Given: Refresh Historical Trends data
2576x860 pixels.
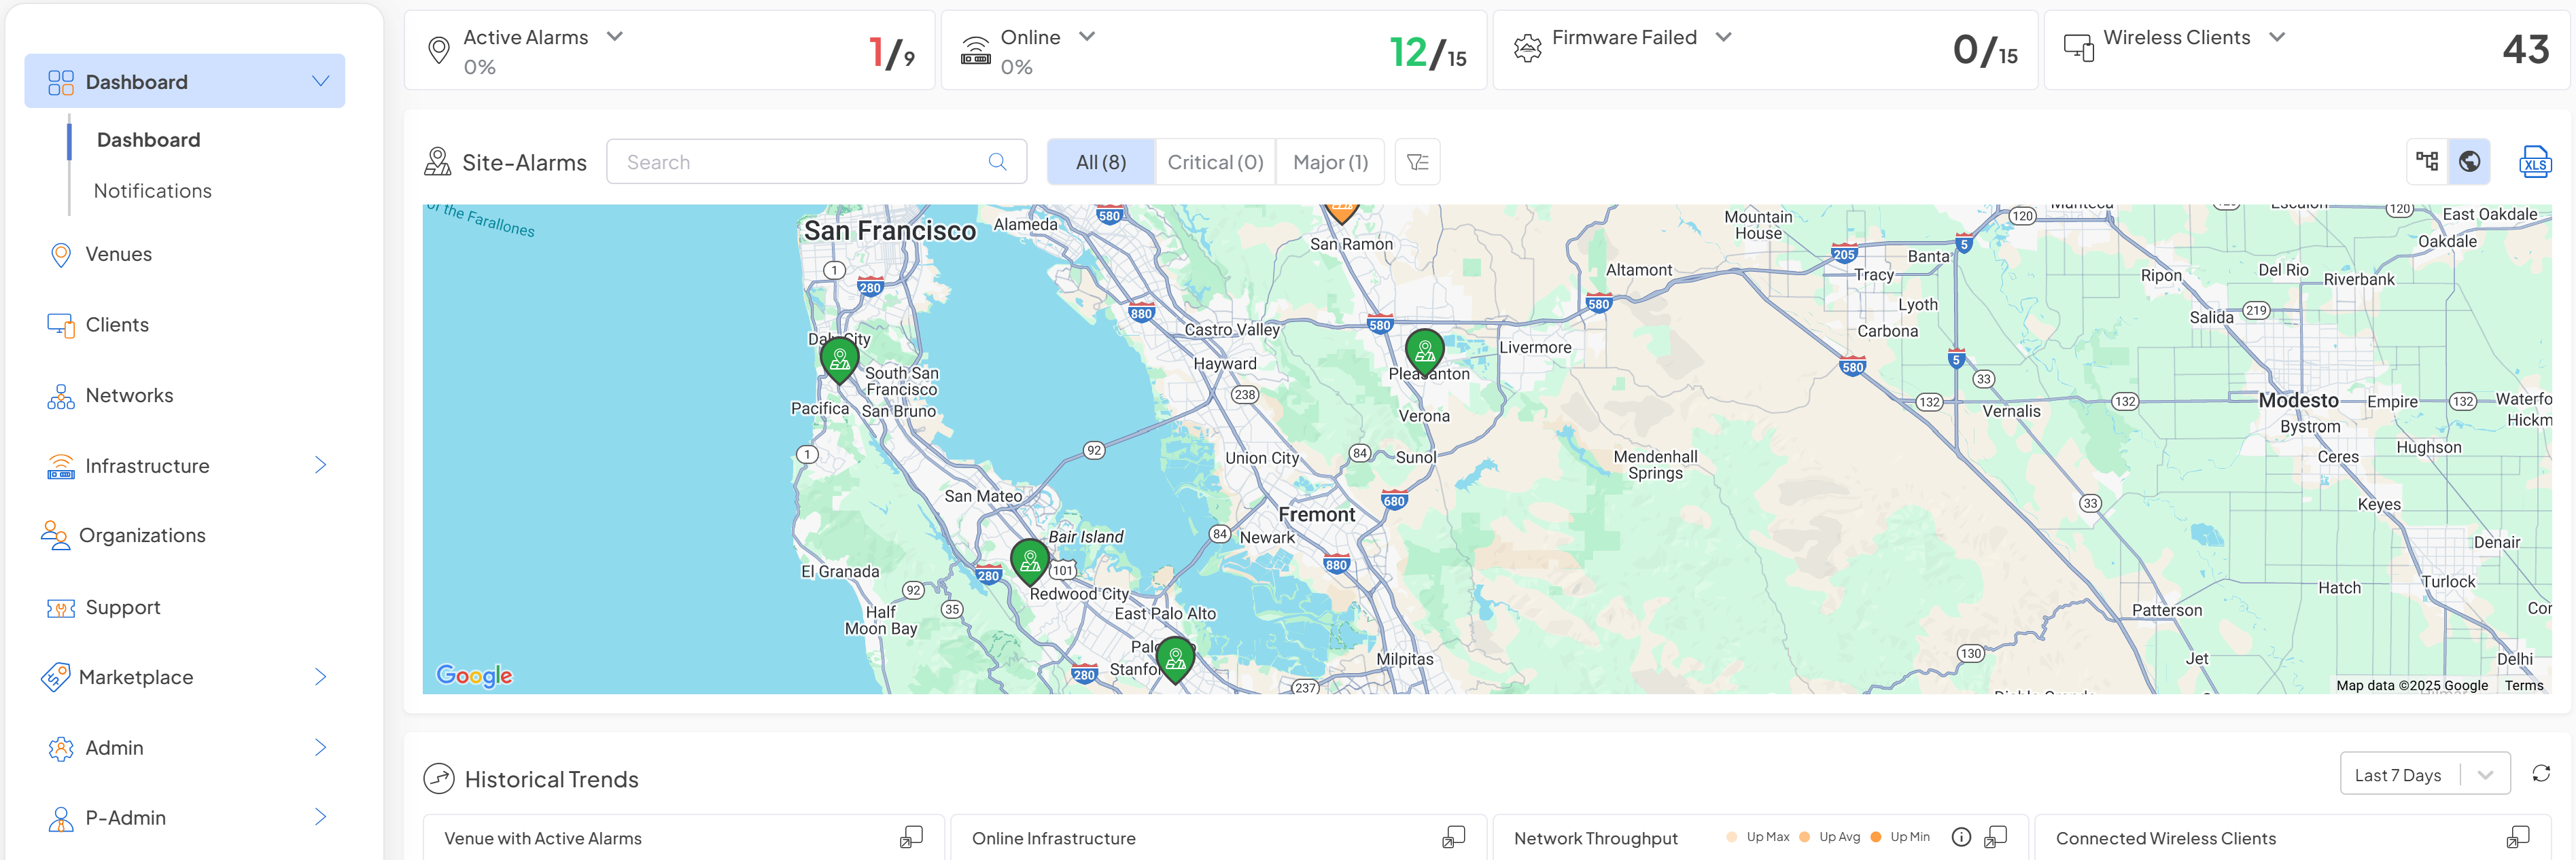Looking at the screenshot, I should [x=2541, y=774].
